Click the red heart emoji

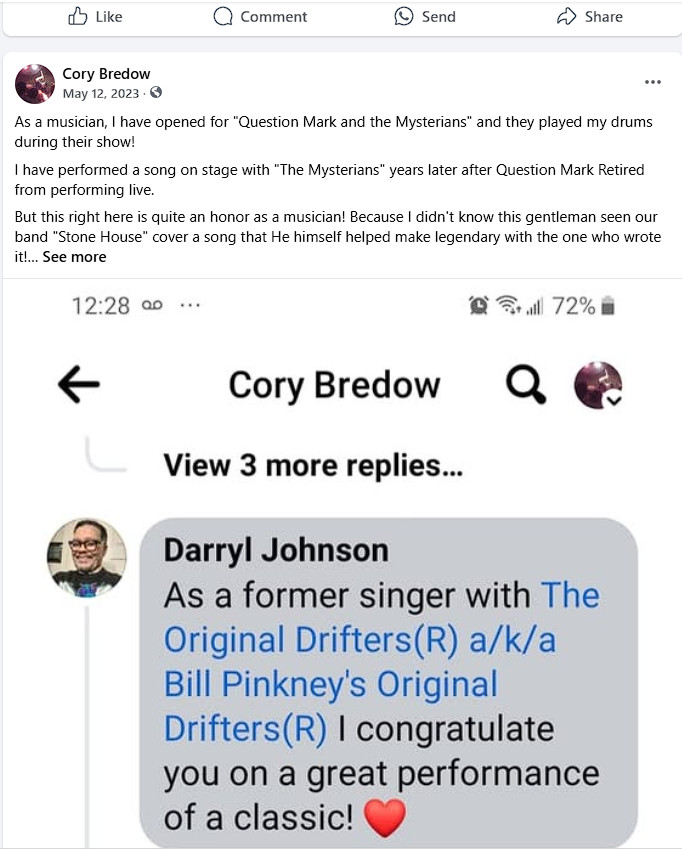[x=385, y=819]
